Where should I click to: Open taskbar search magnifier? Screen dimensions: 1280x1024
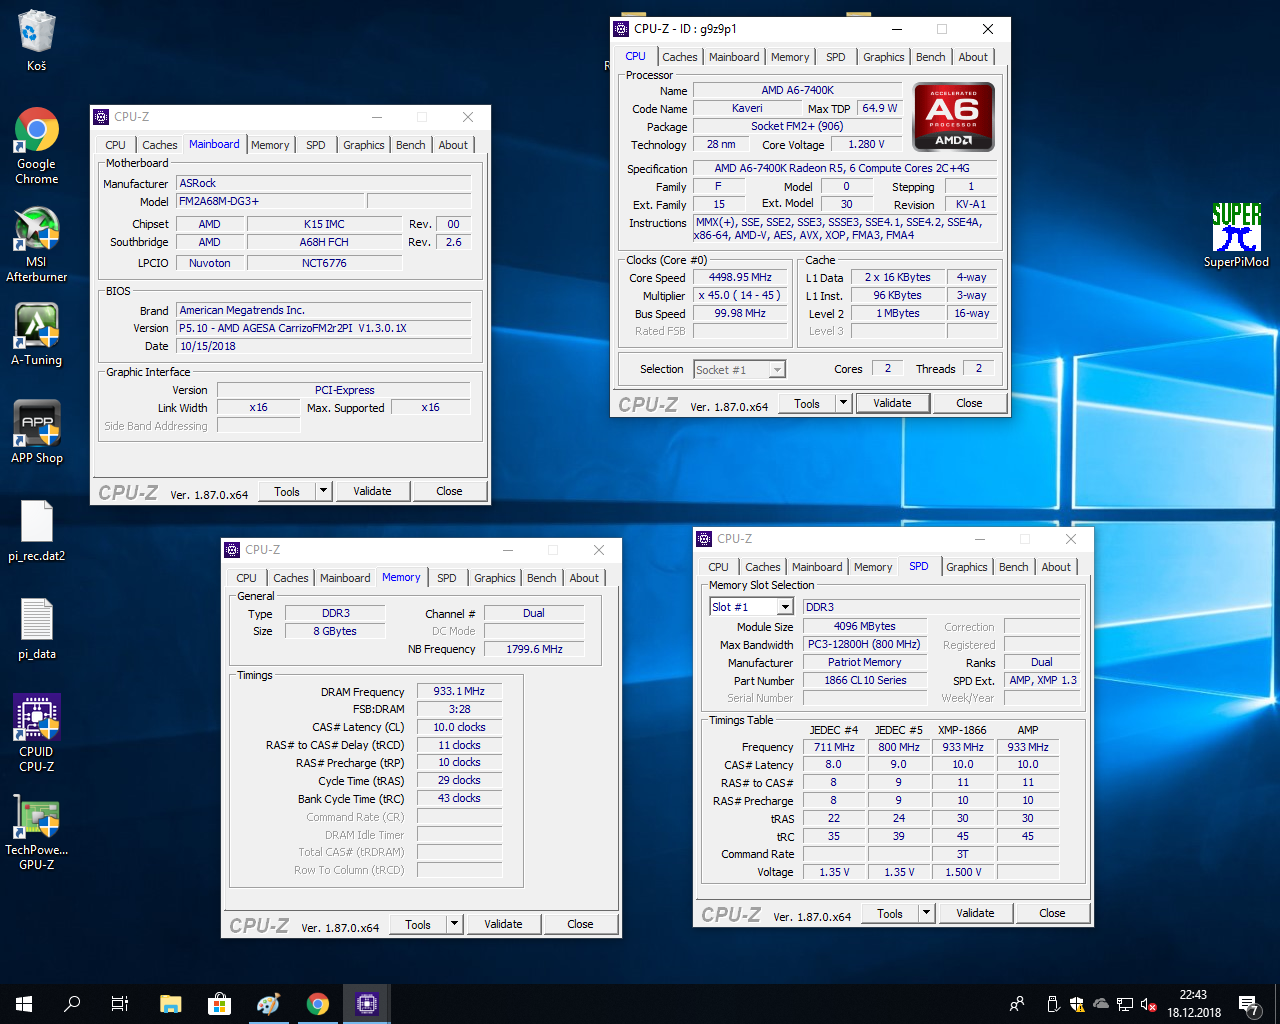coord(72,1004)
